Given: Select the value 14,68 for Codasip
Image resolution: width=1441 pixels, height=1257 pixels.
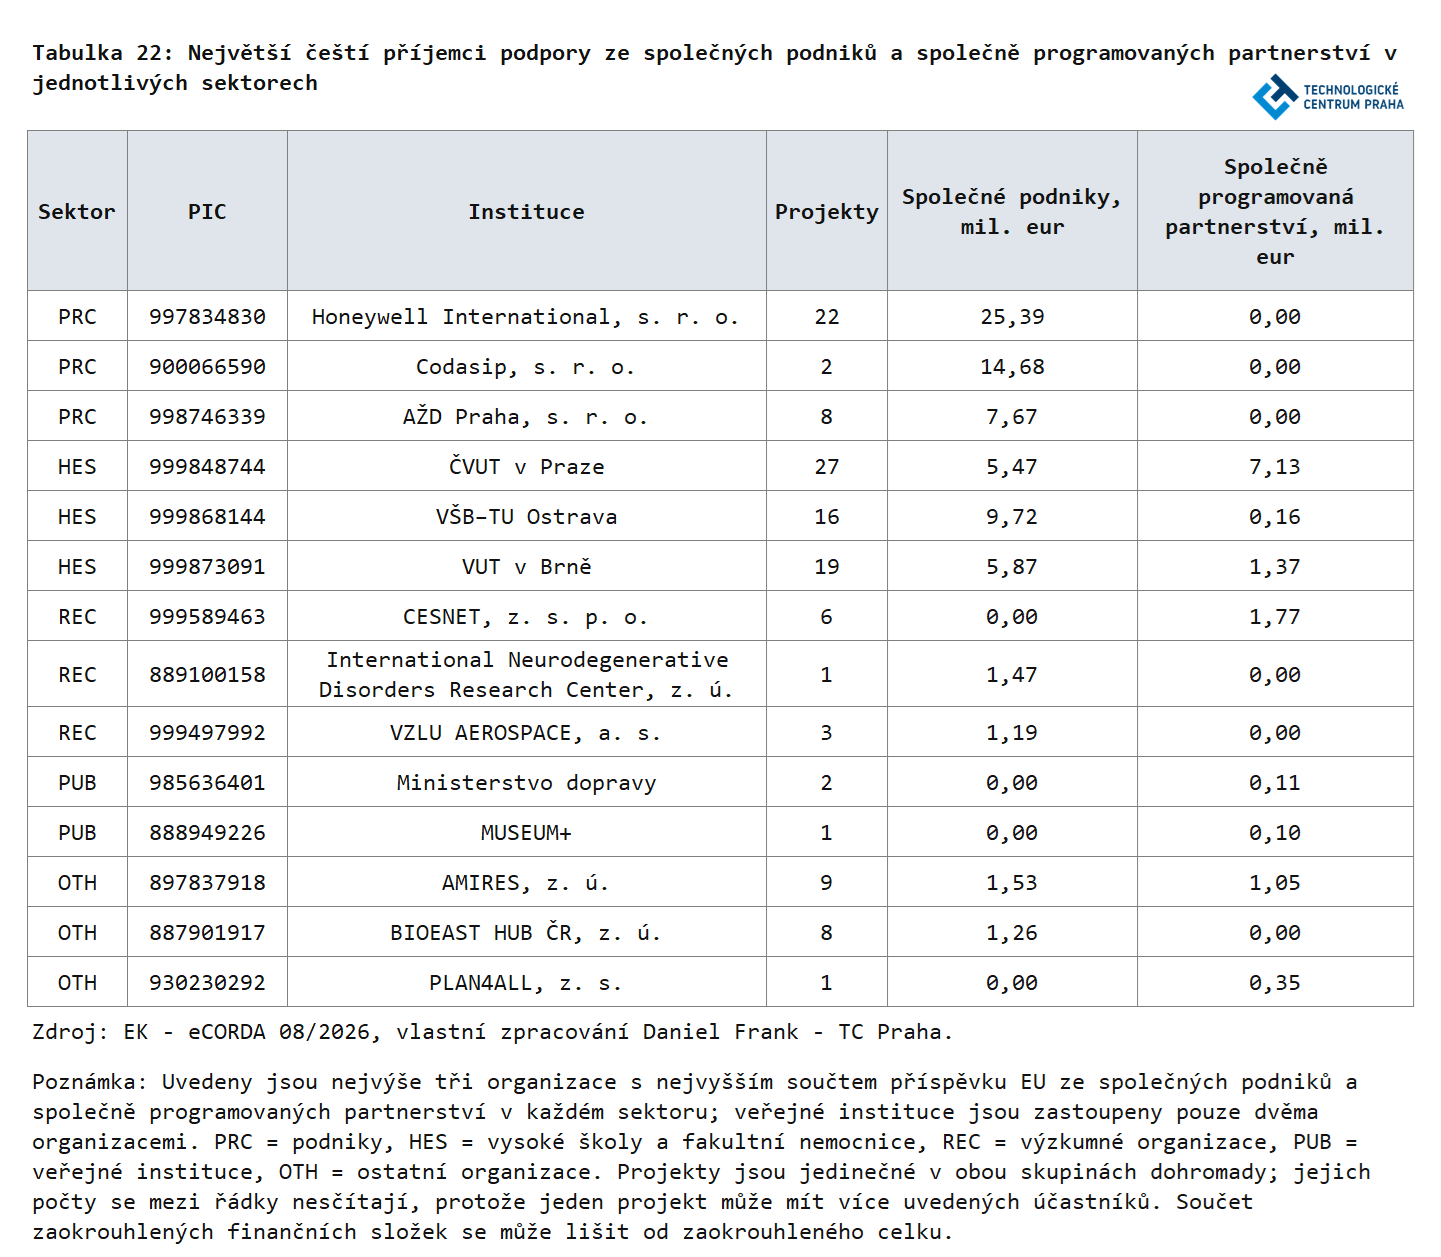Looking at the screenshot, I should [x=1012, y=367].
